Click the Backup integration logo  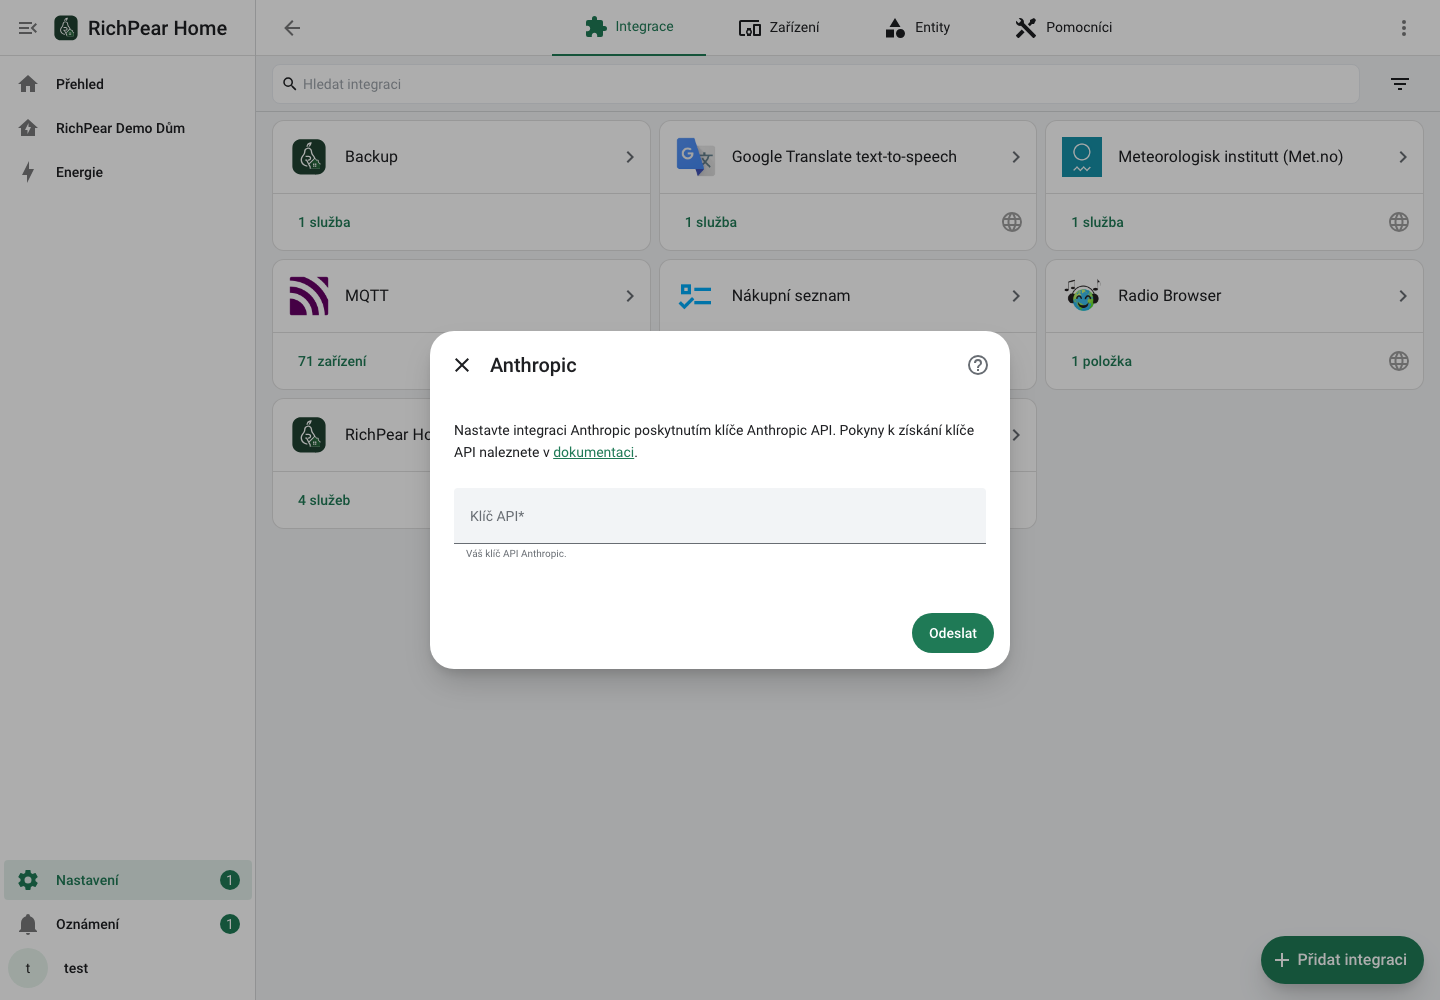[x=309, y=157]
